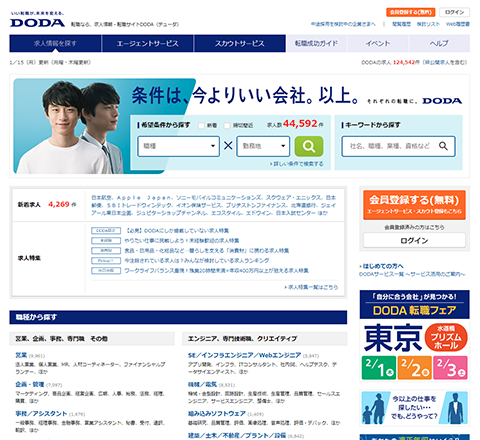480x440 pixels.
Task: Switch to エージェントサービス tab
Action: pos(147,43)
